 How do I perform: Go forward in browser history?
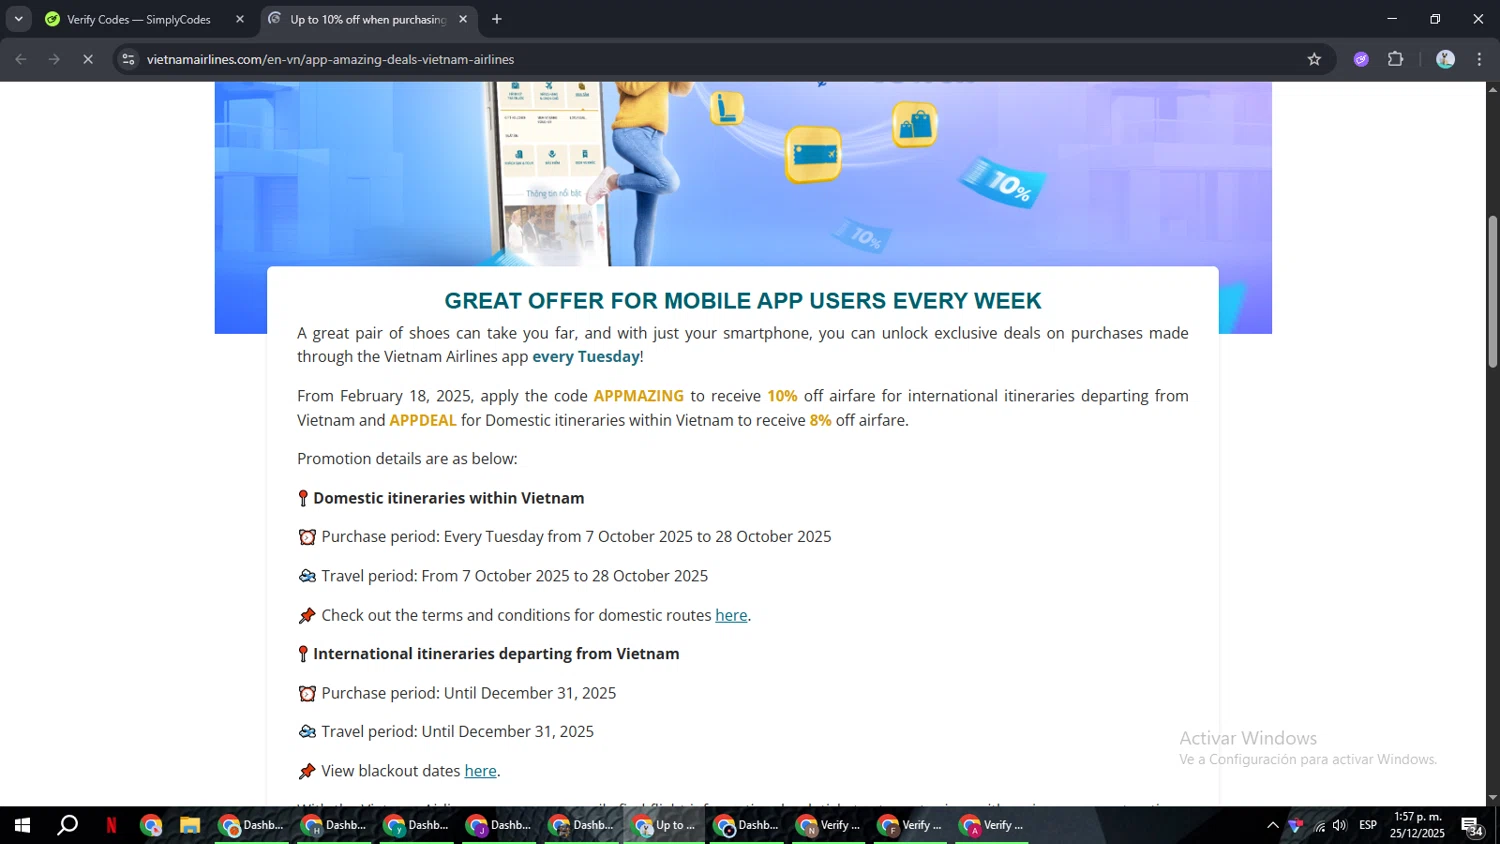55,60
